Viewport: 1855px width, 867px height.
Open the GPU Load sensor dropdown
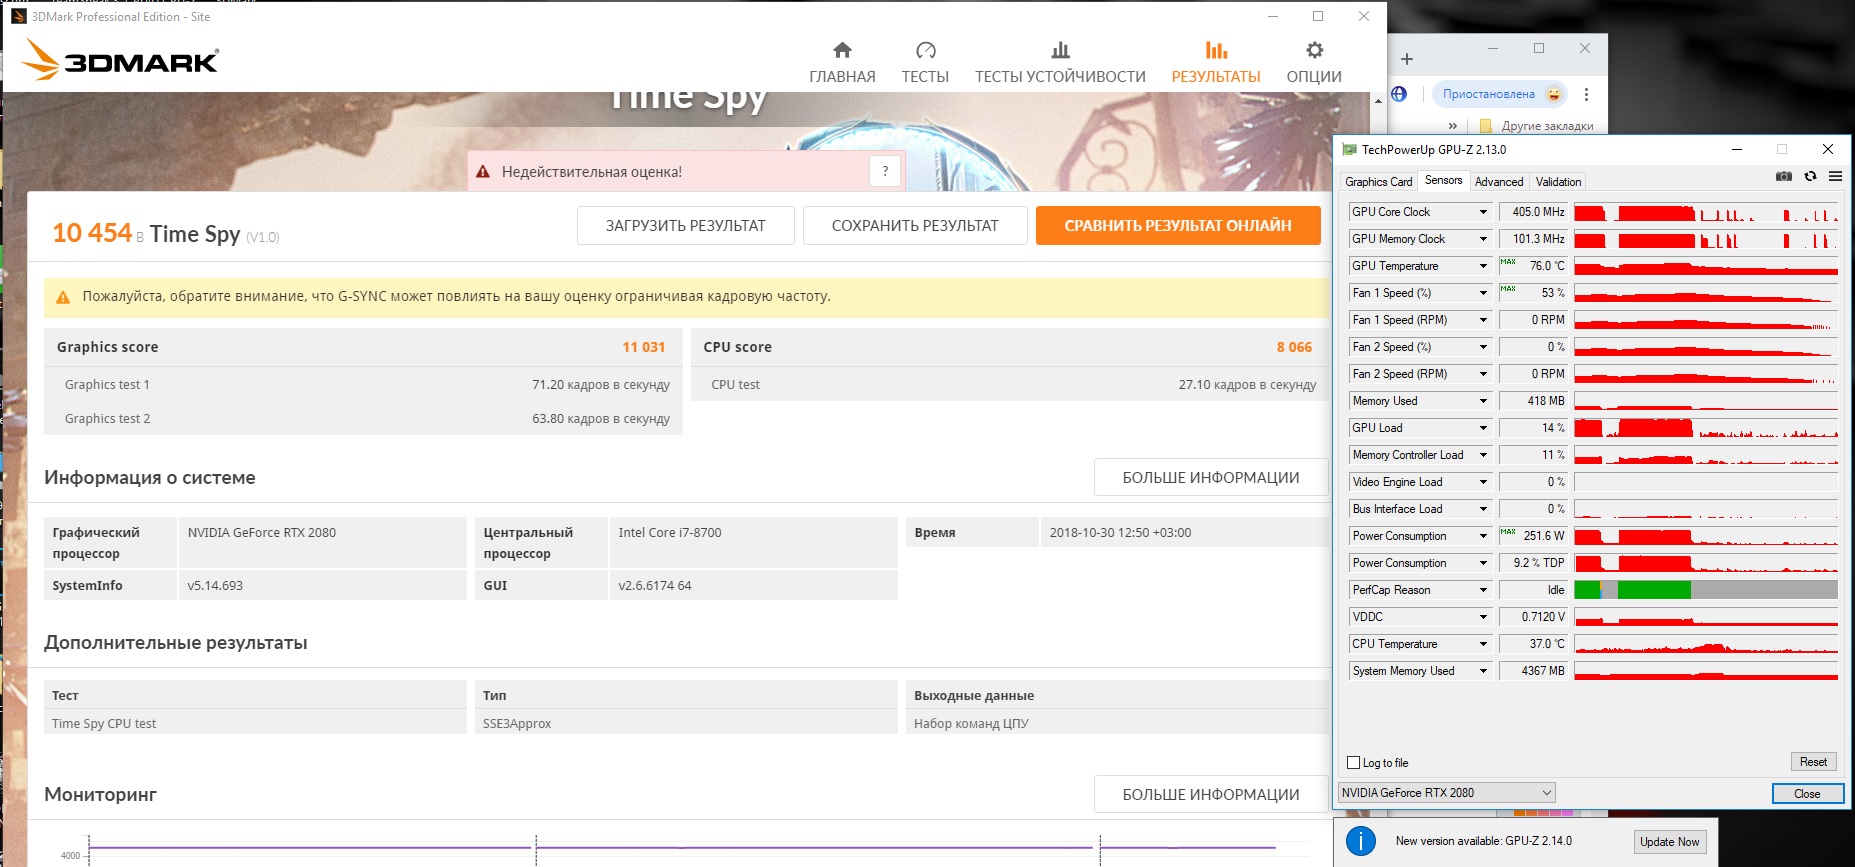pyautogui.click(x=1484, y=428)
